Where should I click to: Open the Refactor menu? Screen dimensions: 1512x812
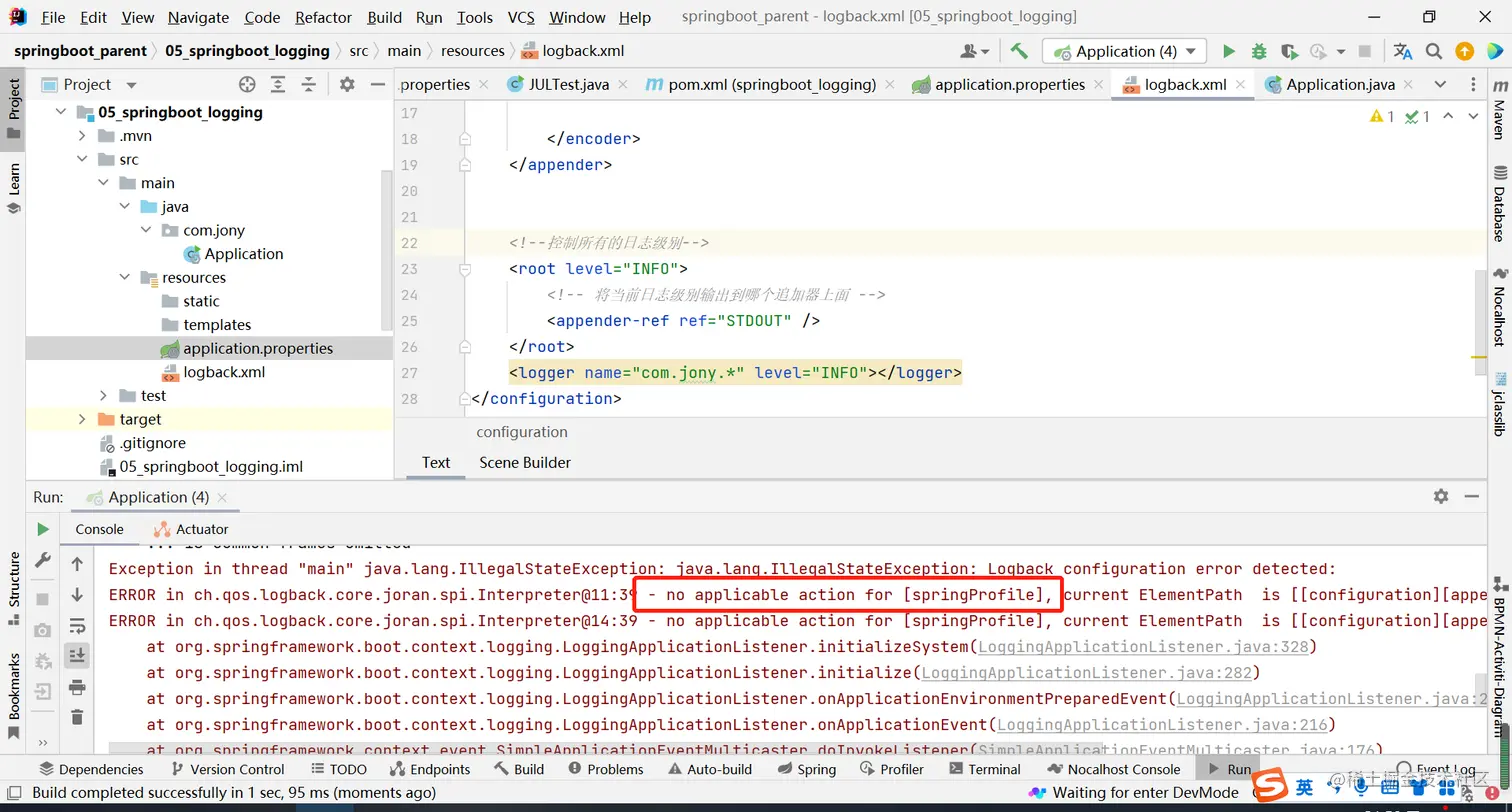pyautogui.click(x=323, y=17)
